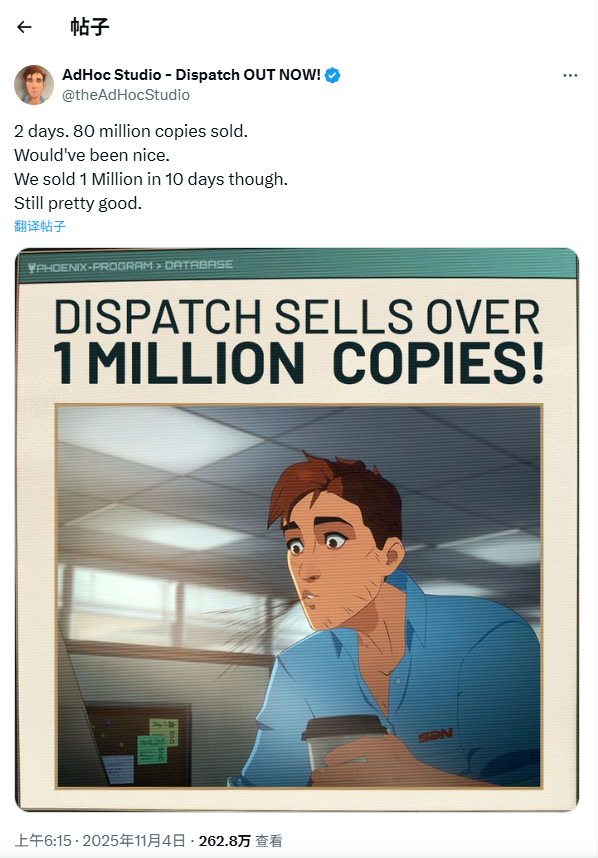598x858 pixels.
Task: Translate the post with 翻译帖子
Action: 39,226
